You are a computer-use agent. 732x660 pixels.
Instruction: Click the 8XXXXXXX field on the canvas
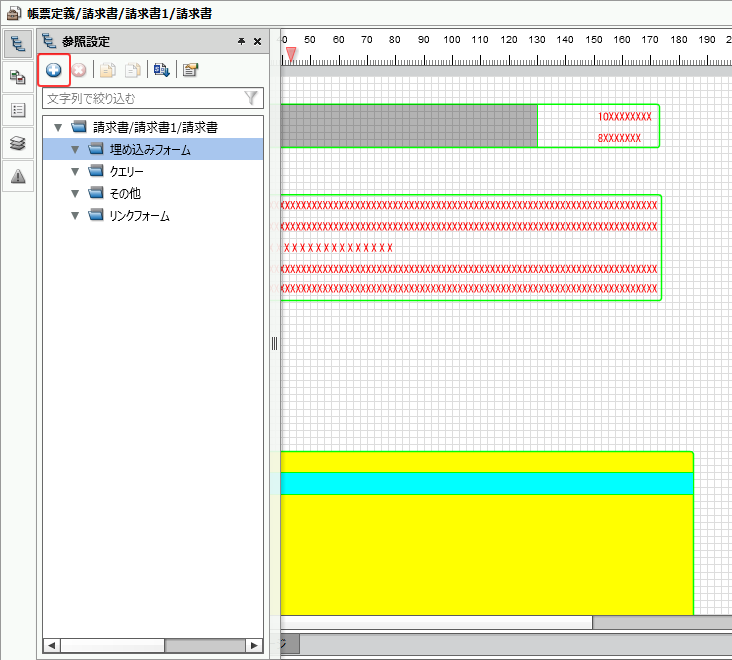619,138
